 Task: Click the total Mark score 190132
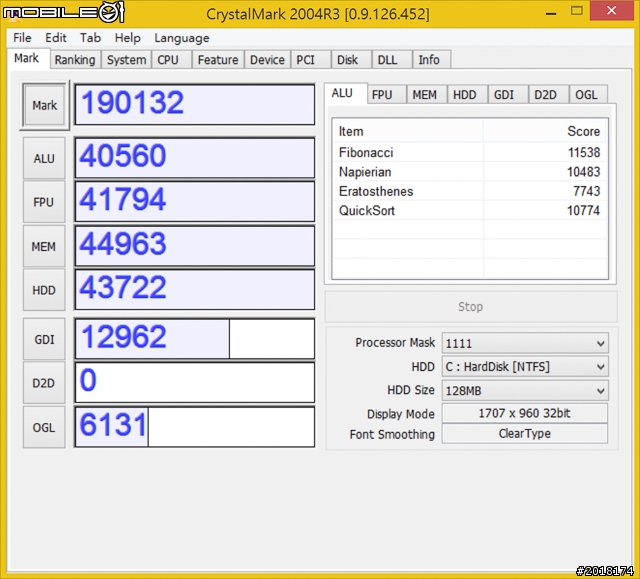[x=195, y=104]
